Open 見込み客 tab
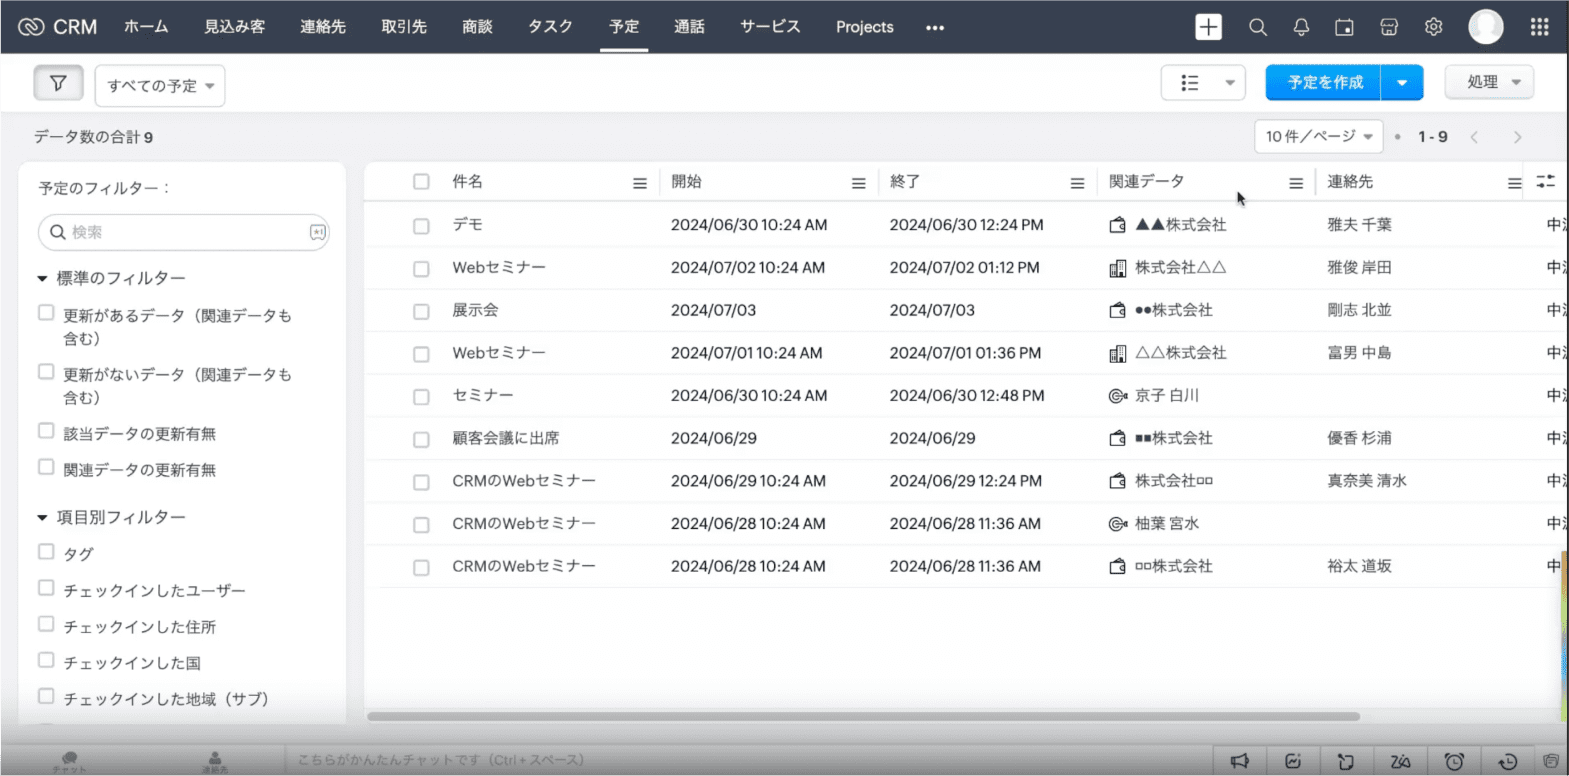 tap(235, 27)
